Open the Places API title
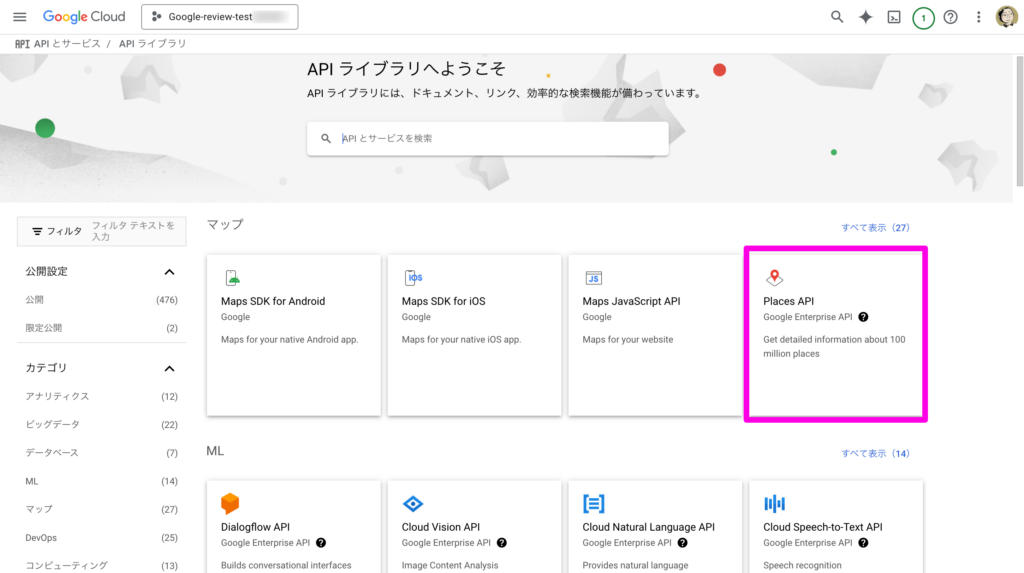Viewport: 1024px width, 573px height. [x=789, y=301]
